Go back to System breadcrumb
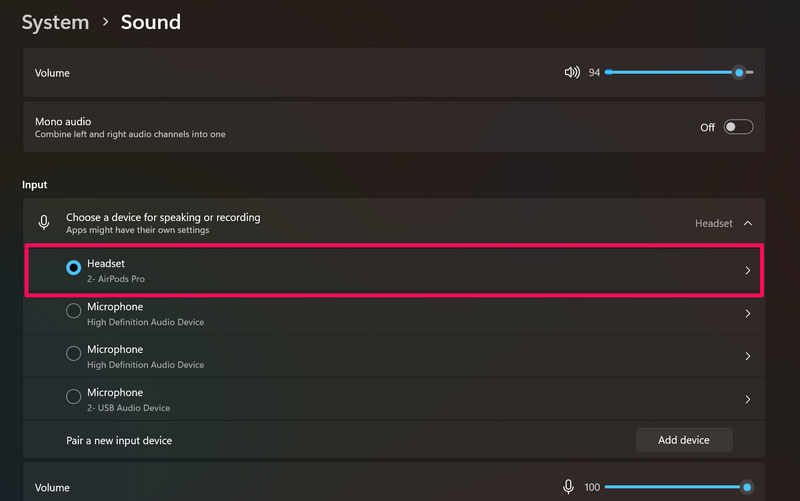The image size is (800, 501). pos(54,21)
